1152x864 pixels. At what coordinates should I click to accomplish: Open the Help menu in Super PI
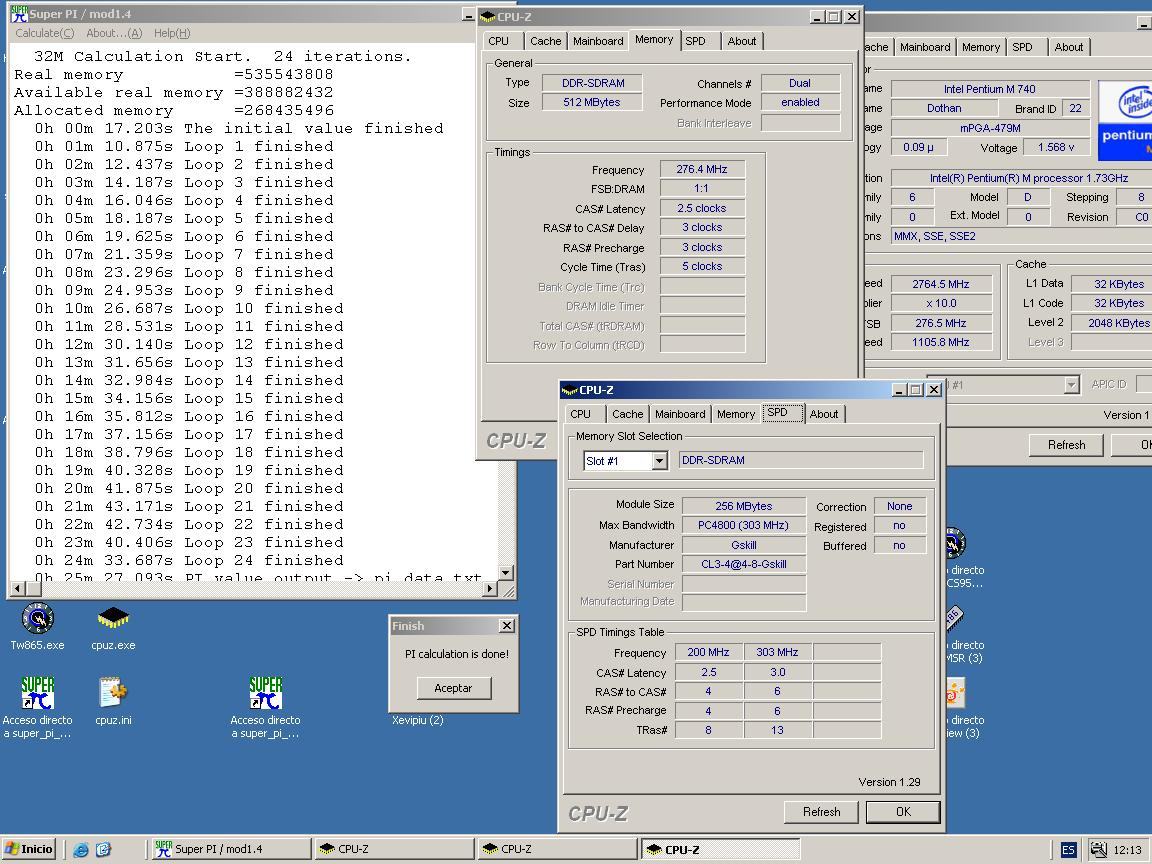tap(171, 33)
